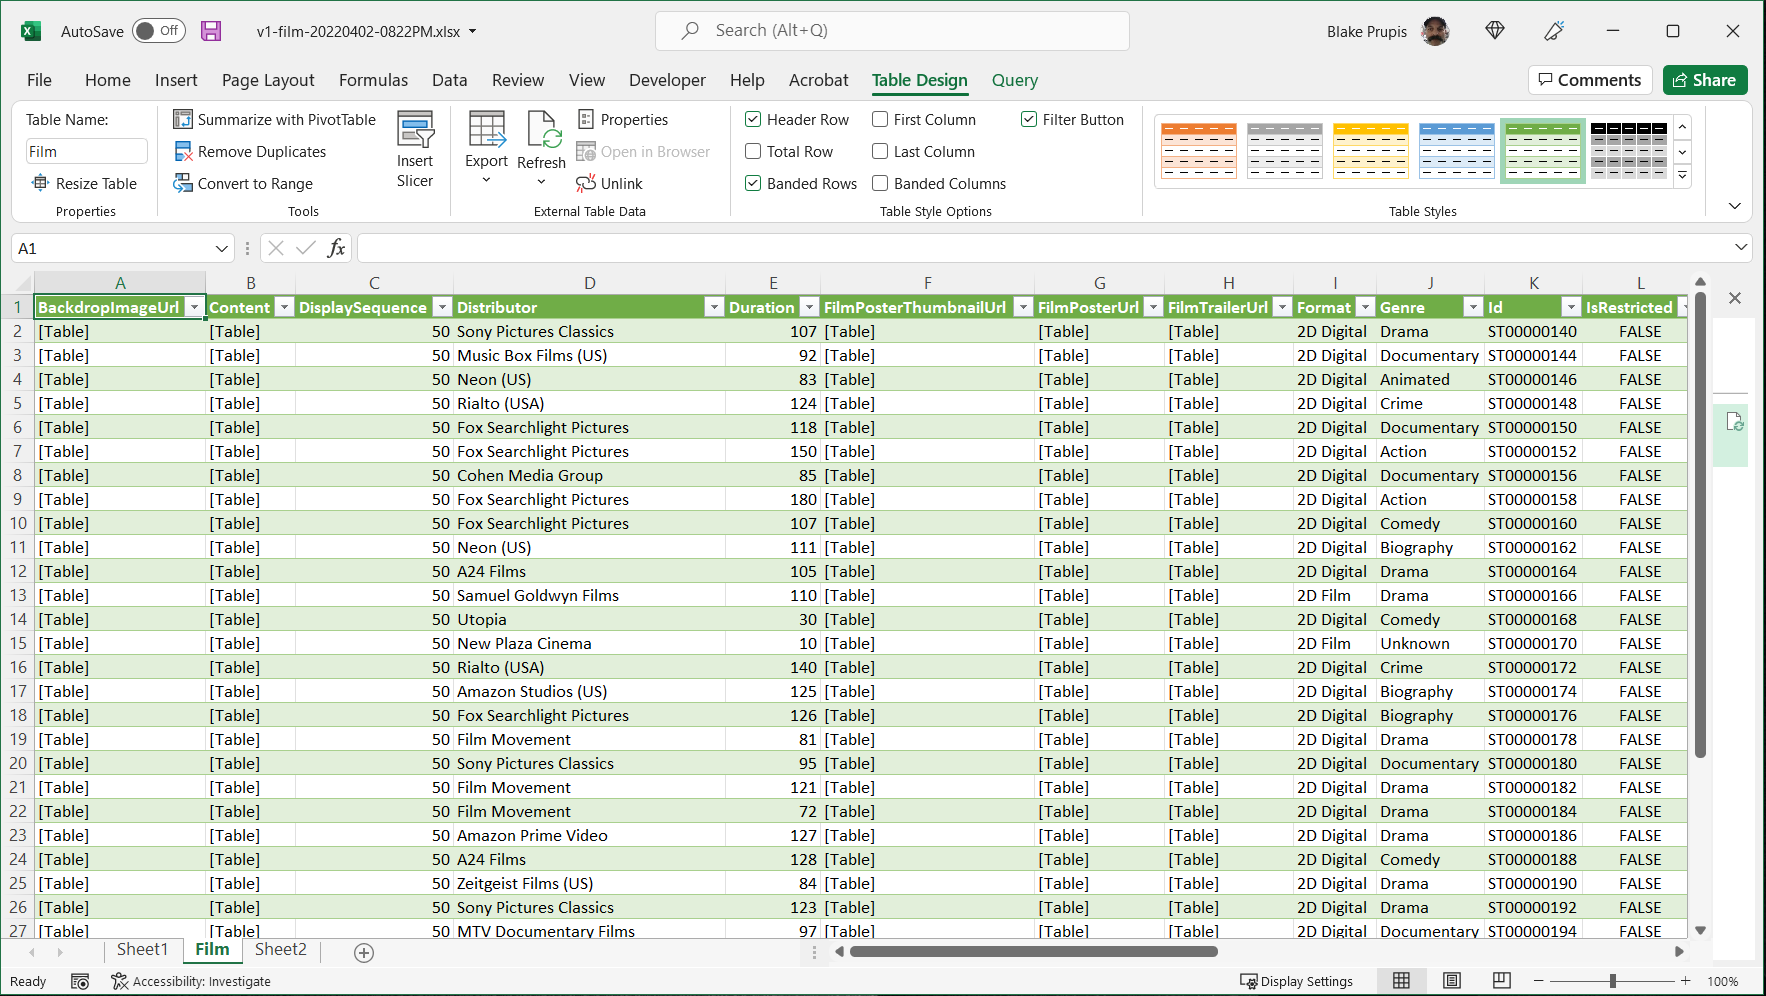Select the Sheet2 tab
The image size is (1766, 996).
tap(280, 949)
